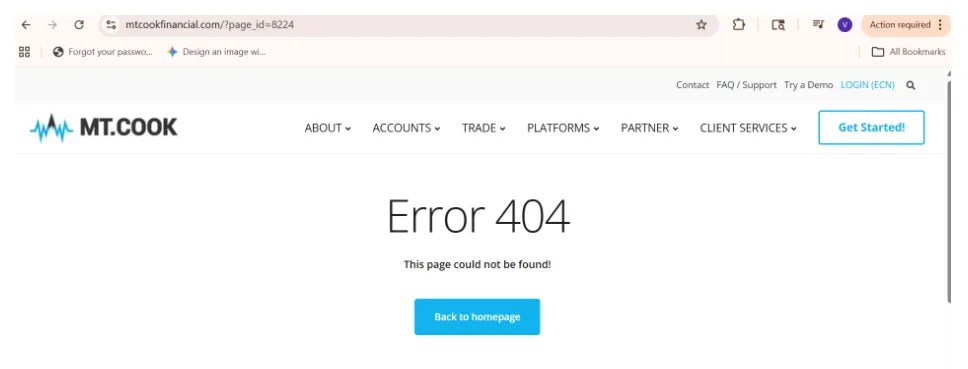Open the All Bookmarks folder
The image size is (968, 369).
[x=908, y=52]
